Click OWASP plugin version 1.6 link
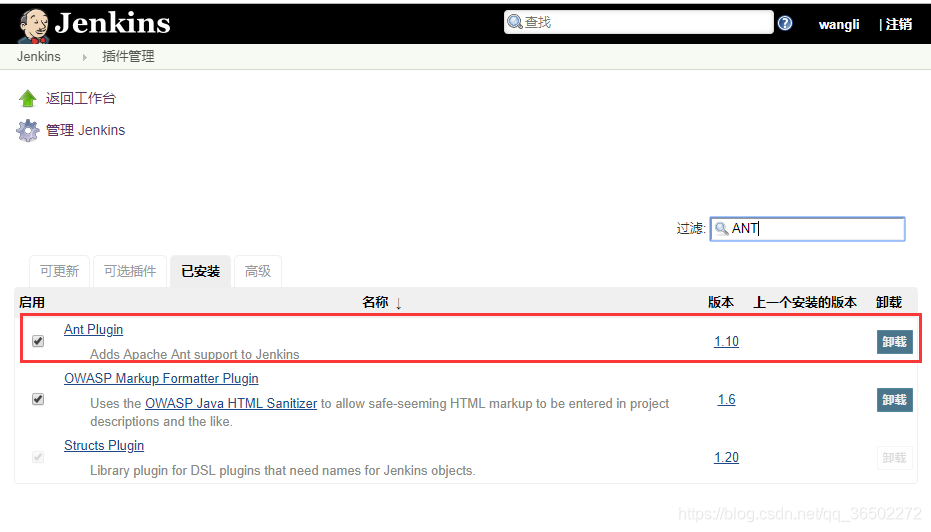The height and width of the screenshot is (532, 931). tap(726, 400)
